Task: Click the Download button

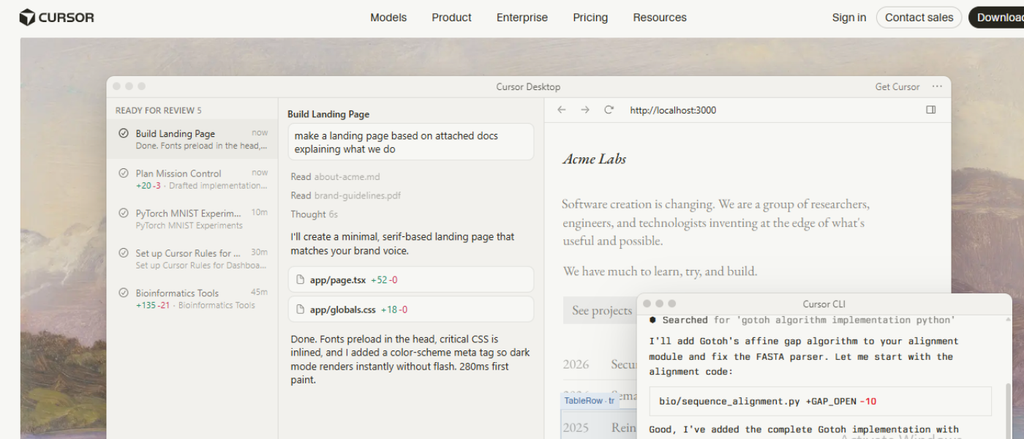Action: pos(997,18)
